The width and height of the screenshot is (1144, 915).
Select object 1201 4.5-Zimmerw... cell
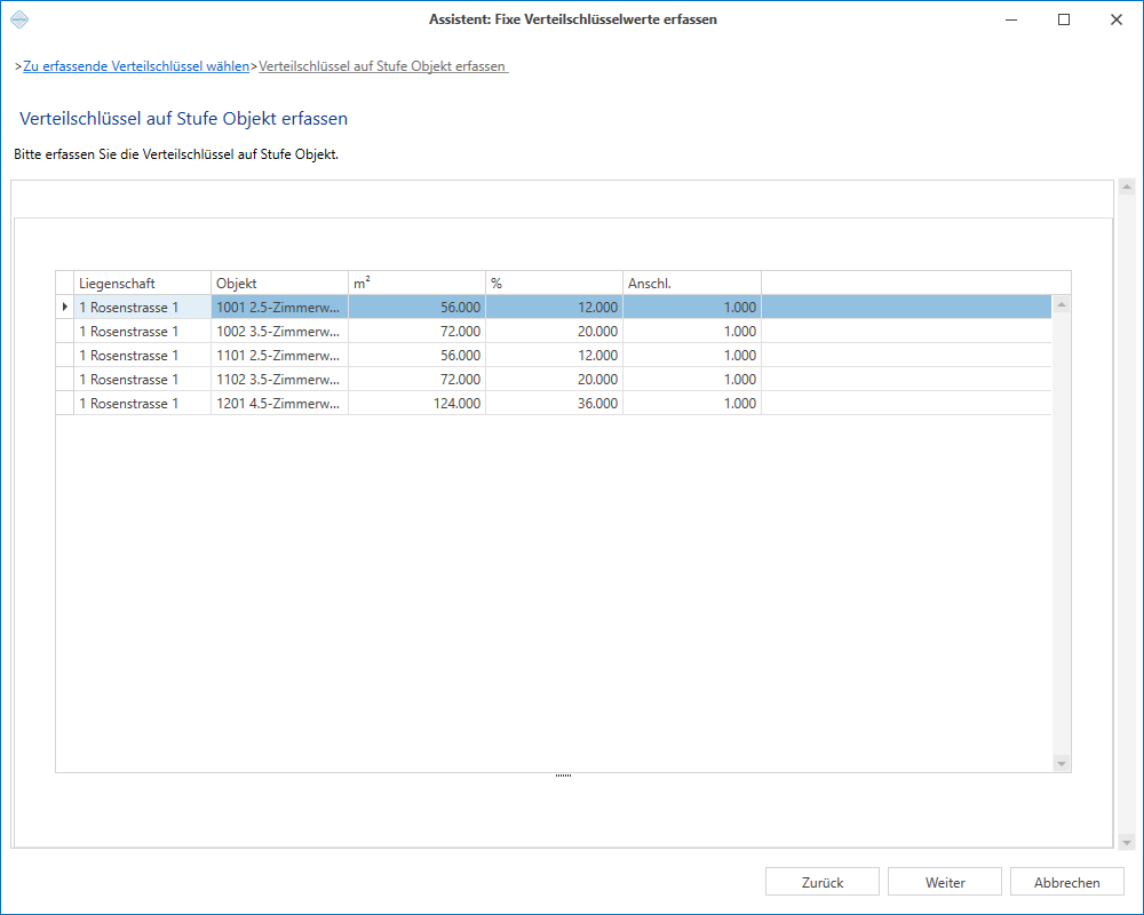pyautogui.click(x=279, y=404)
